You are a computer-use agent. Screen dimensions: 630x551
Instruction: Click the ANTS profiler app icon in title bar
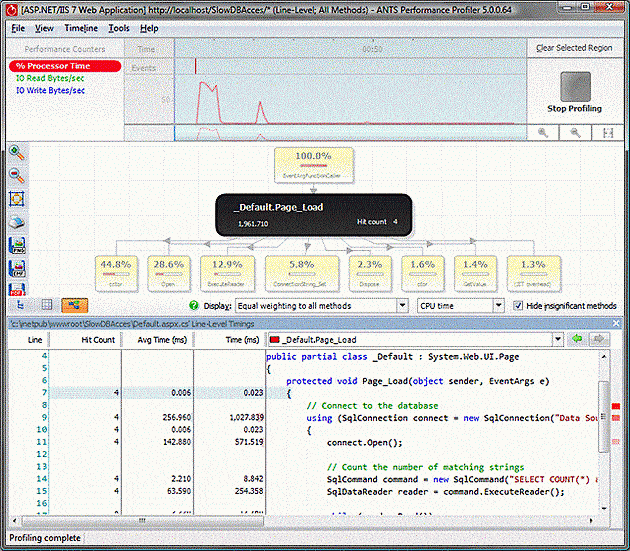[x=12, y=9]
